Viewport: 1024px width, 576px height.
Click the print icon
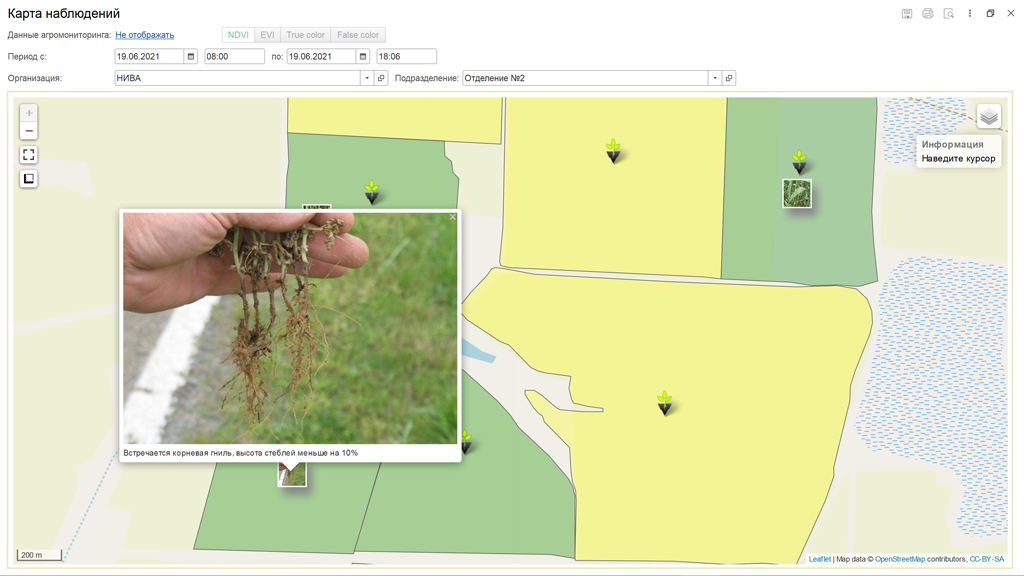pyautogui.click(x=928, y=14)
